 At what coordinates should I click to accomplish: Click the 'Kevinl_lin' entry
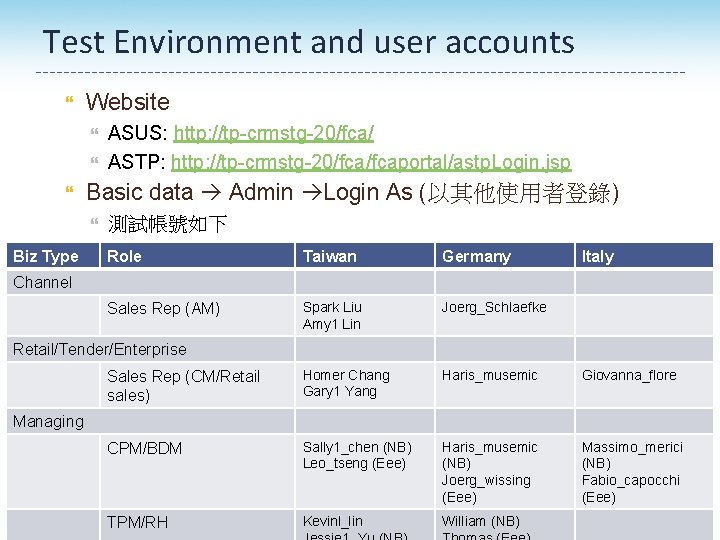click(x=332, y=521)
